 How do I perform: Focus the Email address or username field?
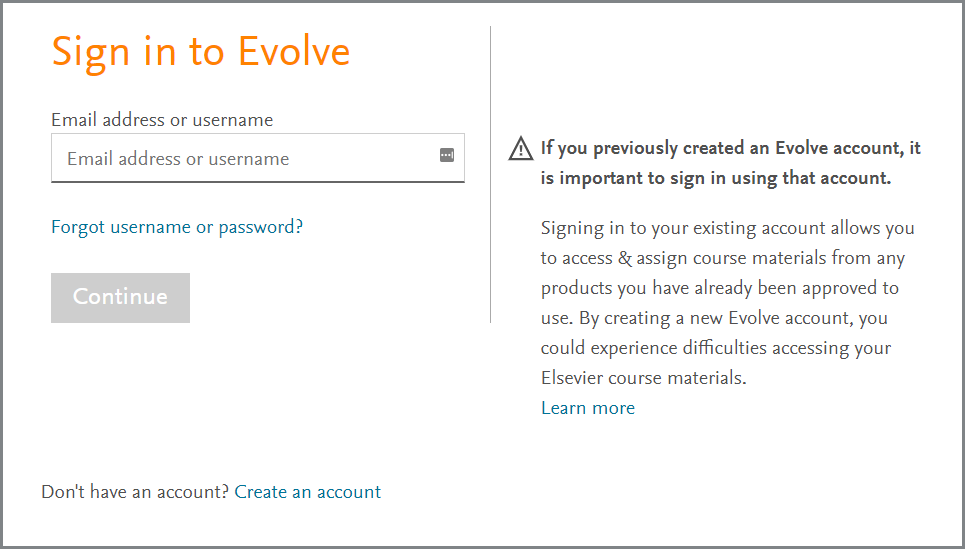tap(258, 158)
